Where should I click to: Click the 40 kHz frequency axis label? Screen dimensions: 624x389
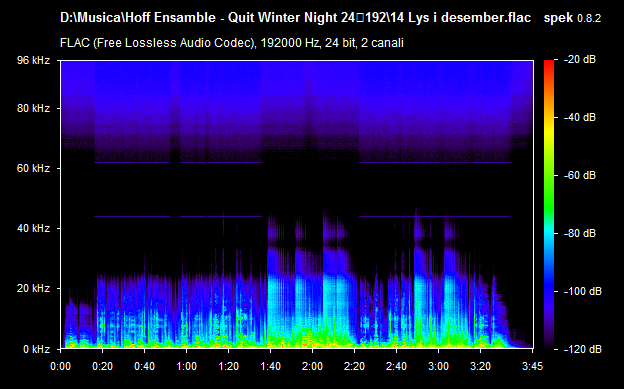33,229
